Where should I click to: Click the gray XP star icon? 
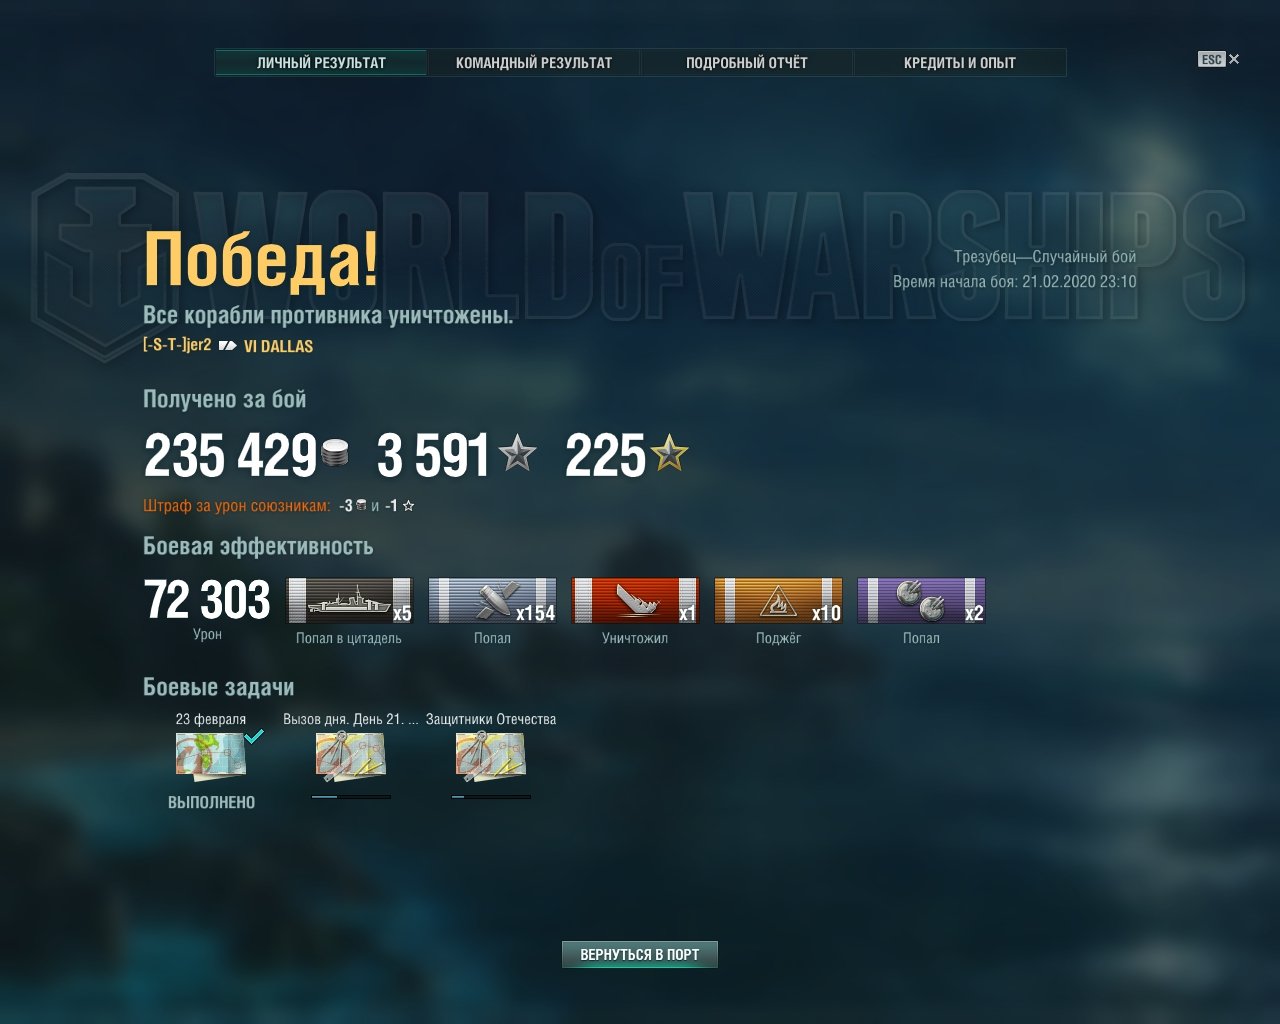pyautogui.click(x=517, y=454)
